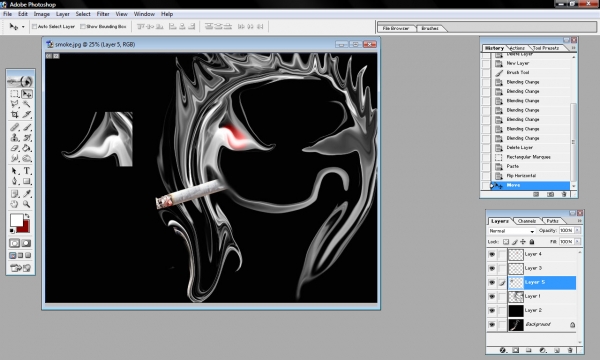Select the History Brush tool
Image resolution: width=600 pixels, height=360 pixels.
[27, 138]
